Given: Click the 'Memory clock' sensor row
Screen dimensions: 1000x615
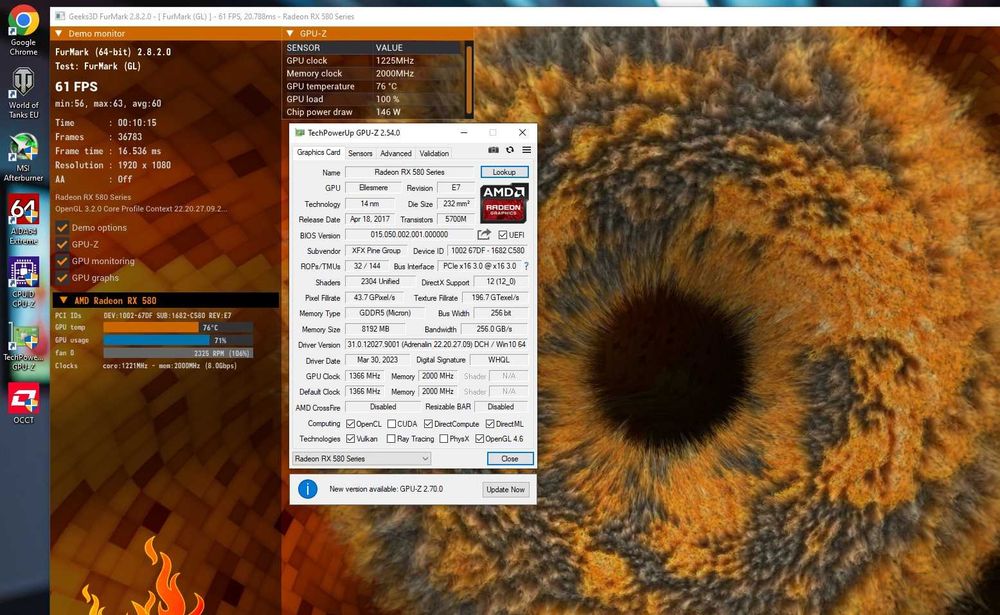Looking at the screenshot, I should [x=374, y=73].
